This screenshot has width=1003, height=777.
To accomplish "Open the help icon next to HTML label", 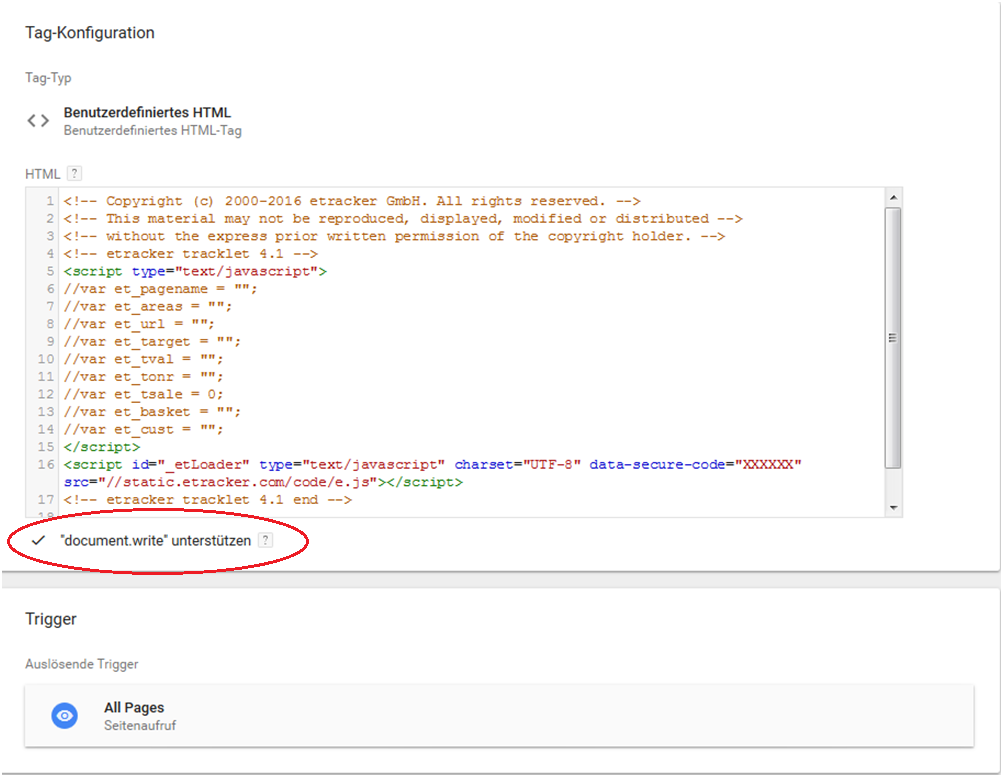I will click(74, 173).
